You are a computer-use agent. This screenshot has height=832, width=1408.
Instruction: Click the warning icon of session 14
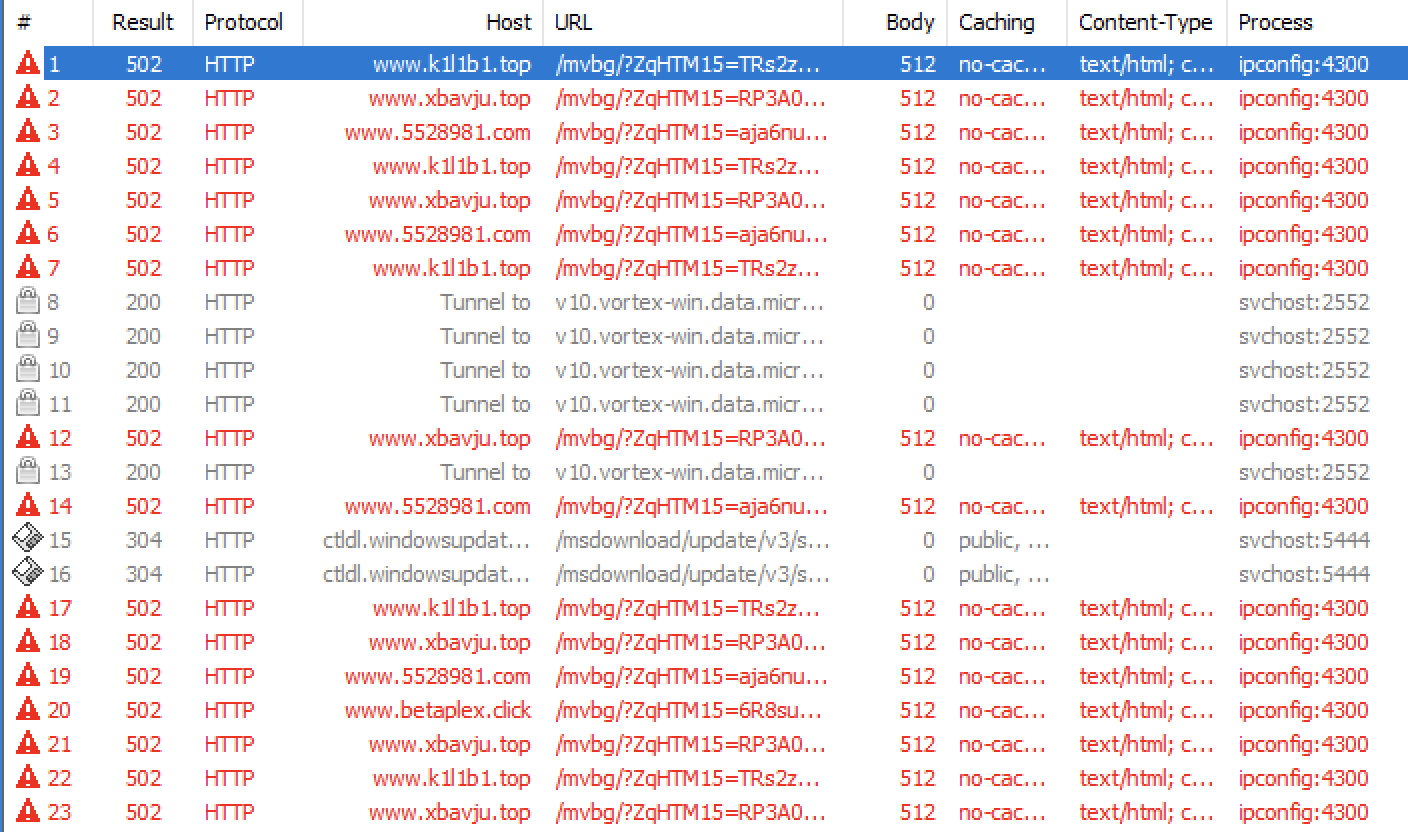click(x=28, y=506)
